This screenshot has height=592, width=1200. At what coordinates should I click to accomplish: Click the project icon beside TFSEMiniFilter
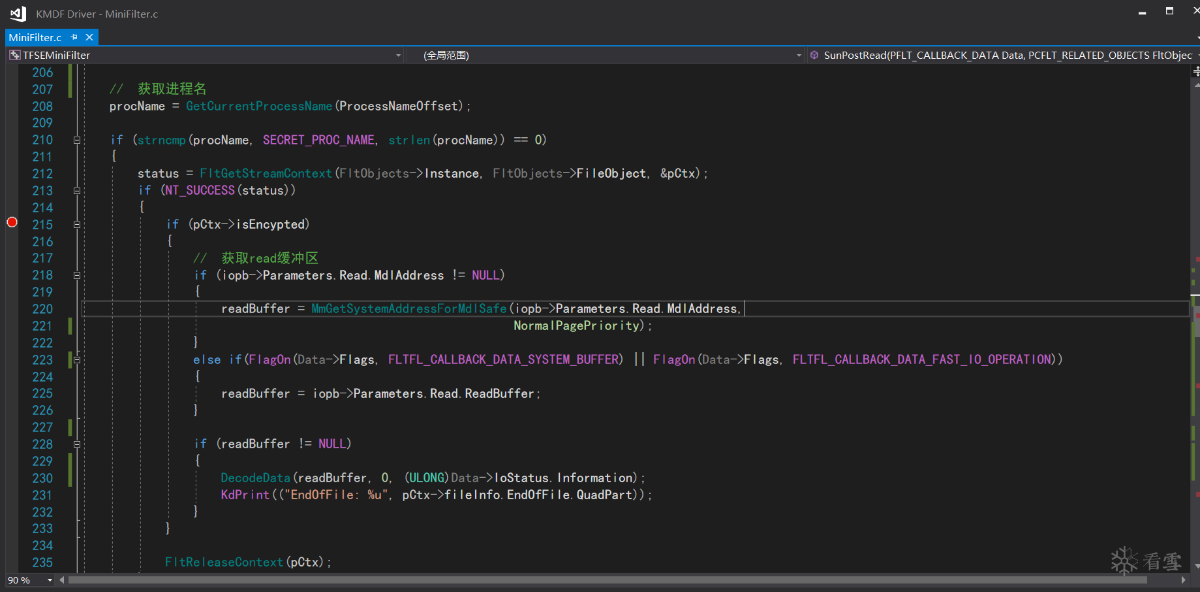click(x=14, y=56)
